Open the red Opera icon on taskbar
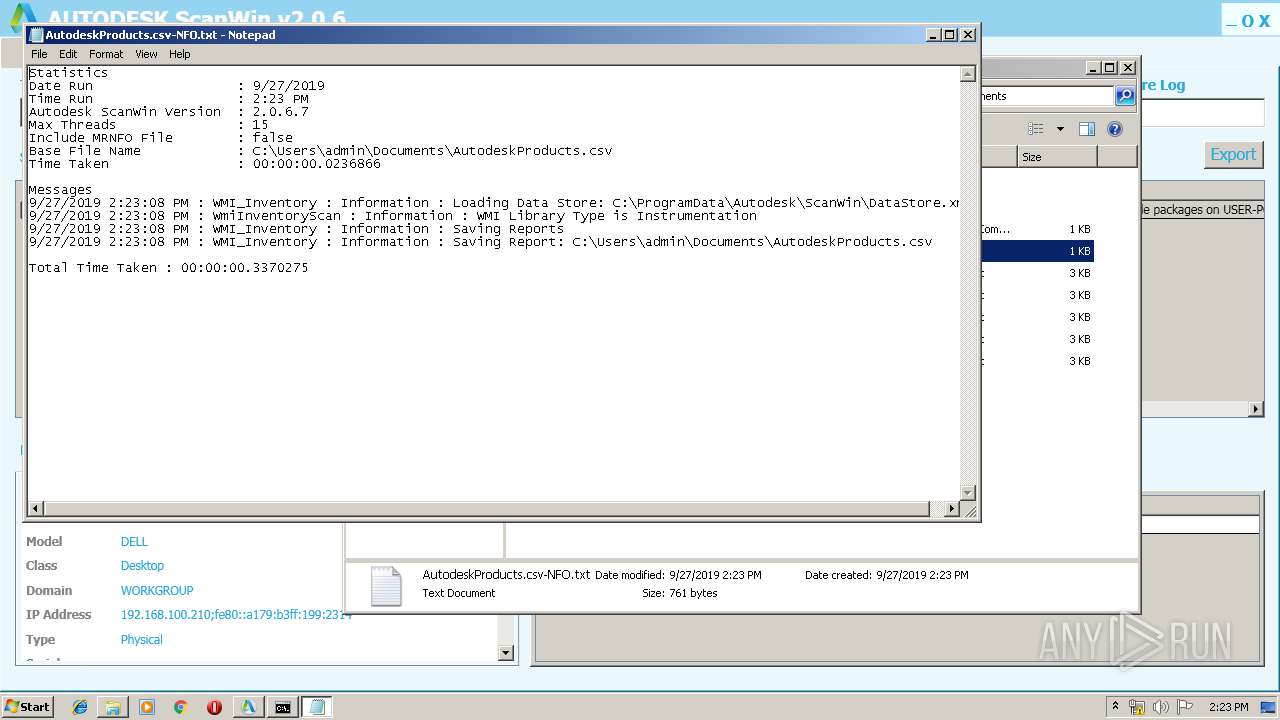 pyautogui.click(x=214, y=707)
